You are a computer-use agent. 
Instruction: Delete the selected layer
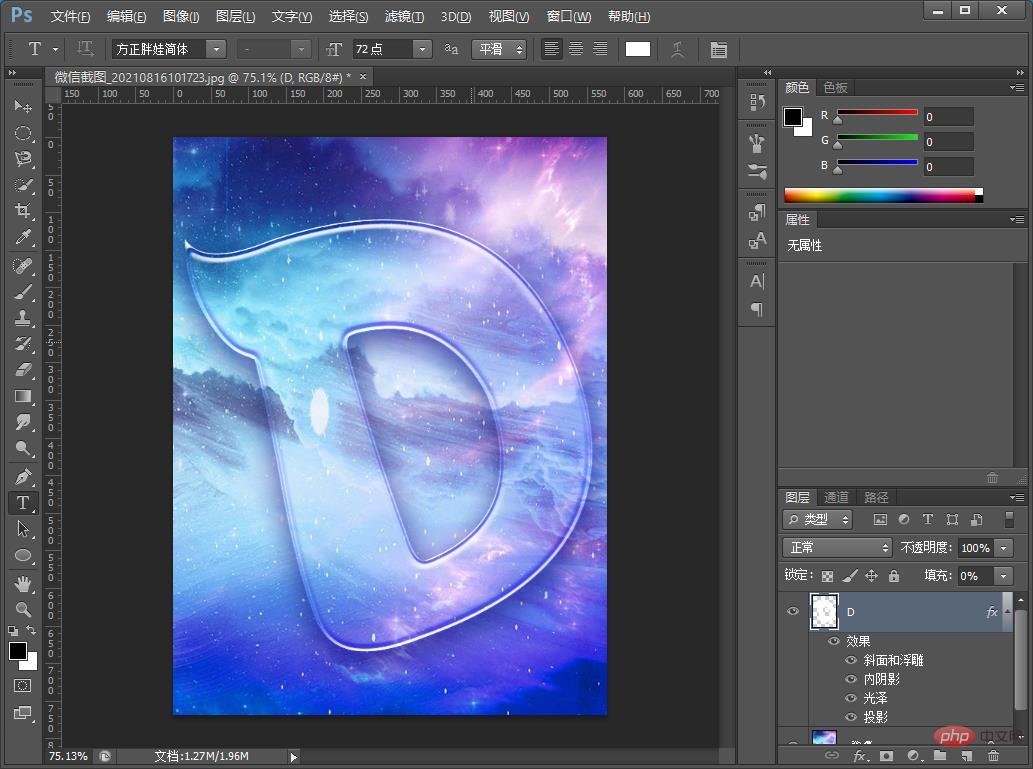click(993, 756)
